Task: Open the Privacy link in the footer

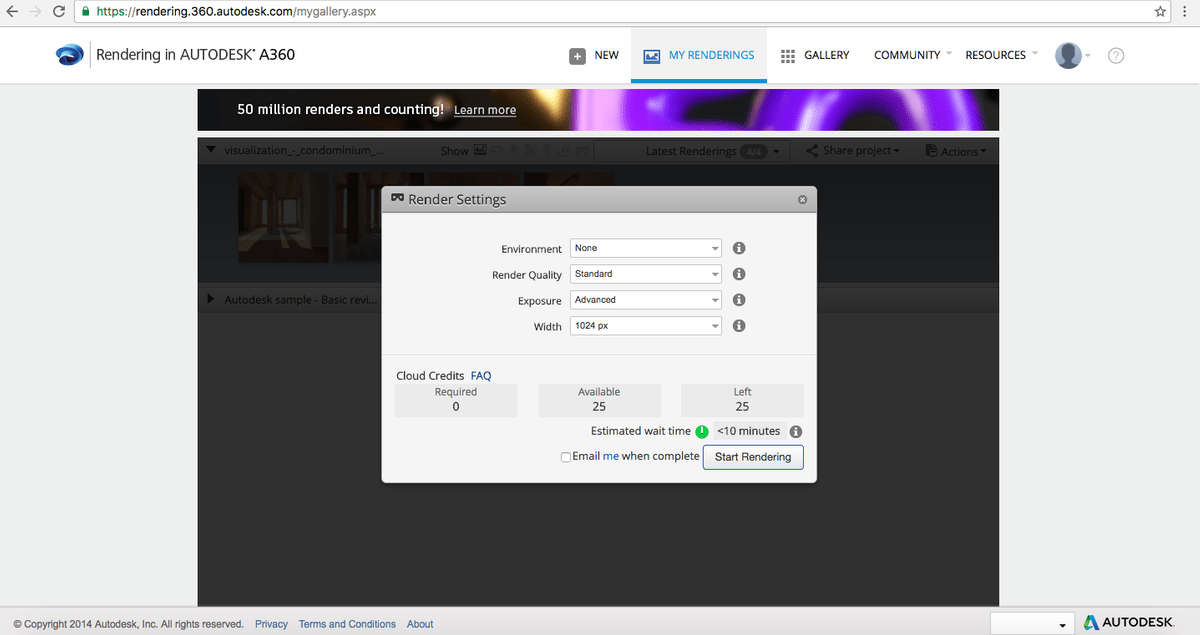Action: point(271,624)
